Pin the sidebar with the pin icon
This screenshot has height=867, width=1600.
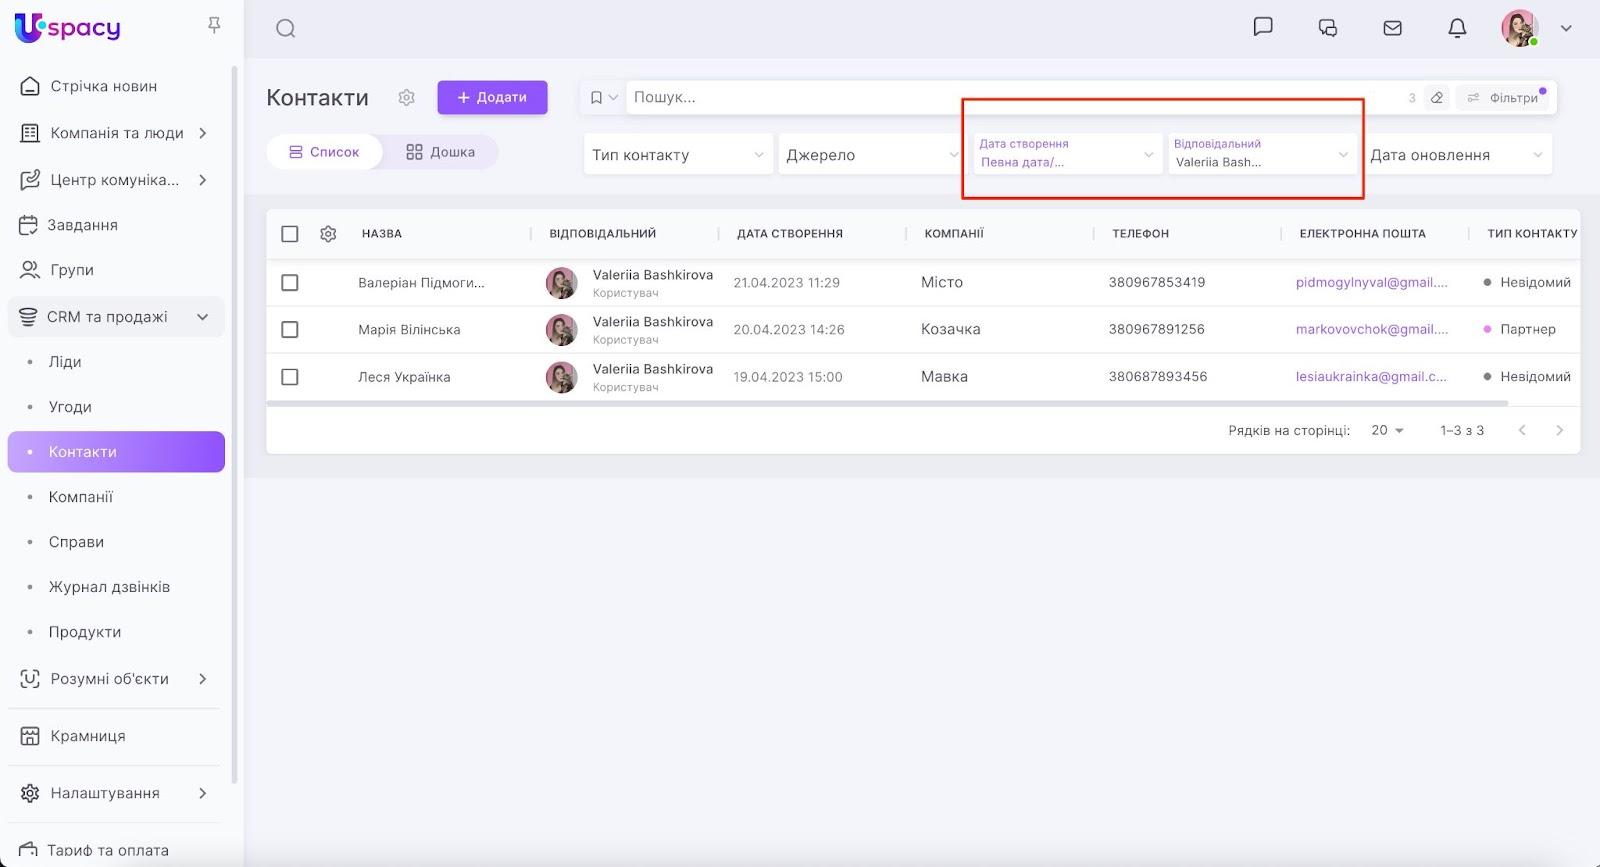click(x=214, y=25)
